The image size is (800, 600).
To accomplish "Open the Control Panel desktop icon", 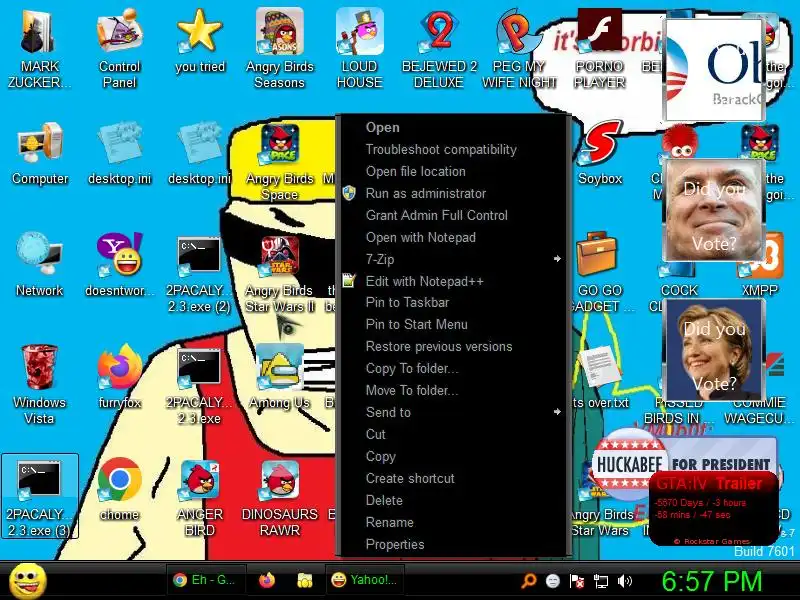I will pyautogui.click(x=119, y=49).
